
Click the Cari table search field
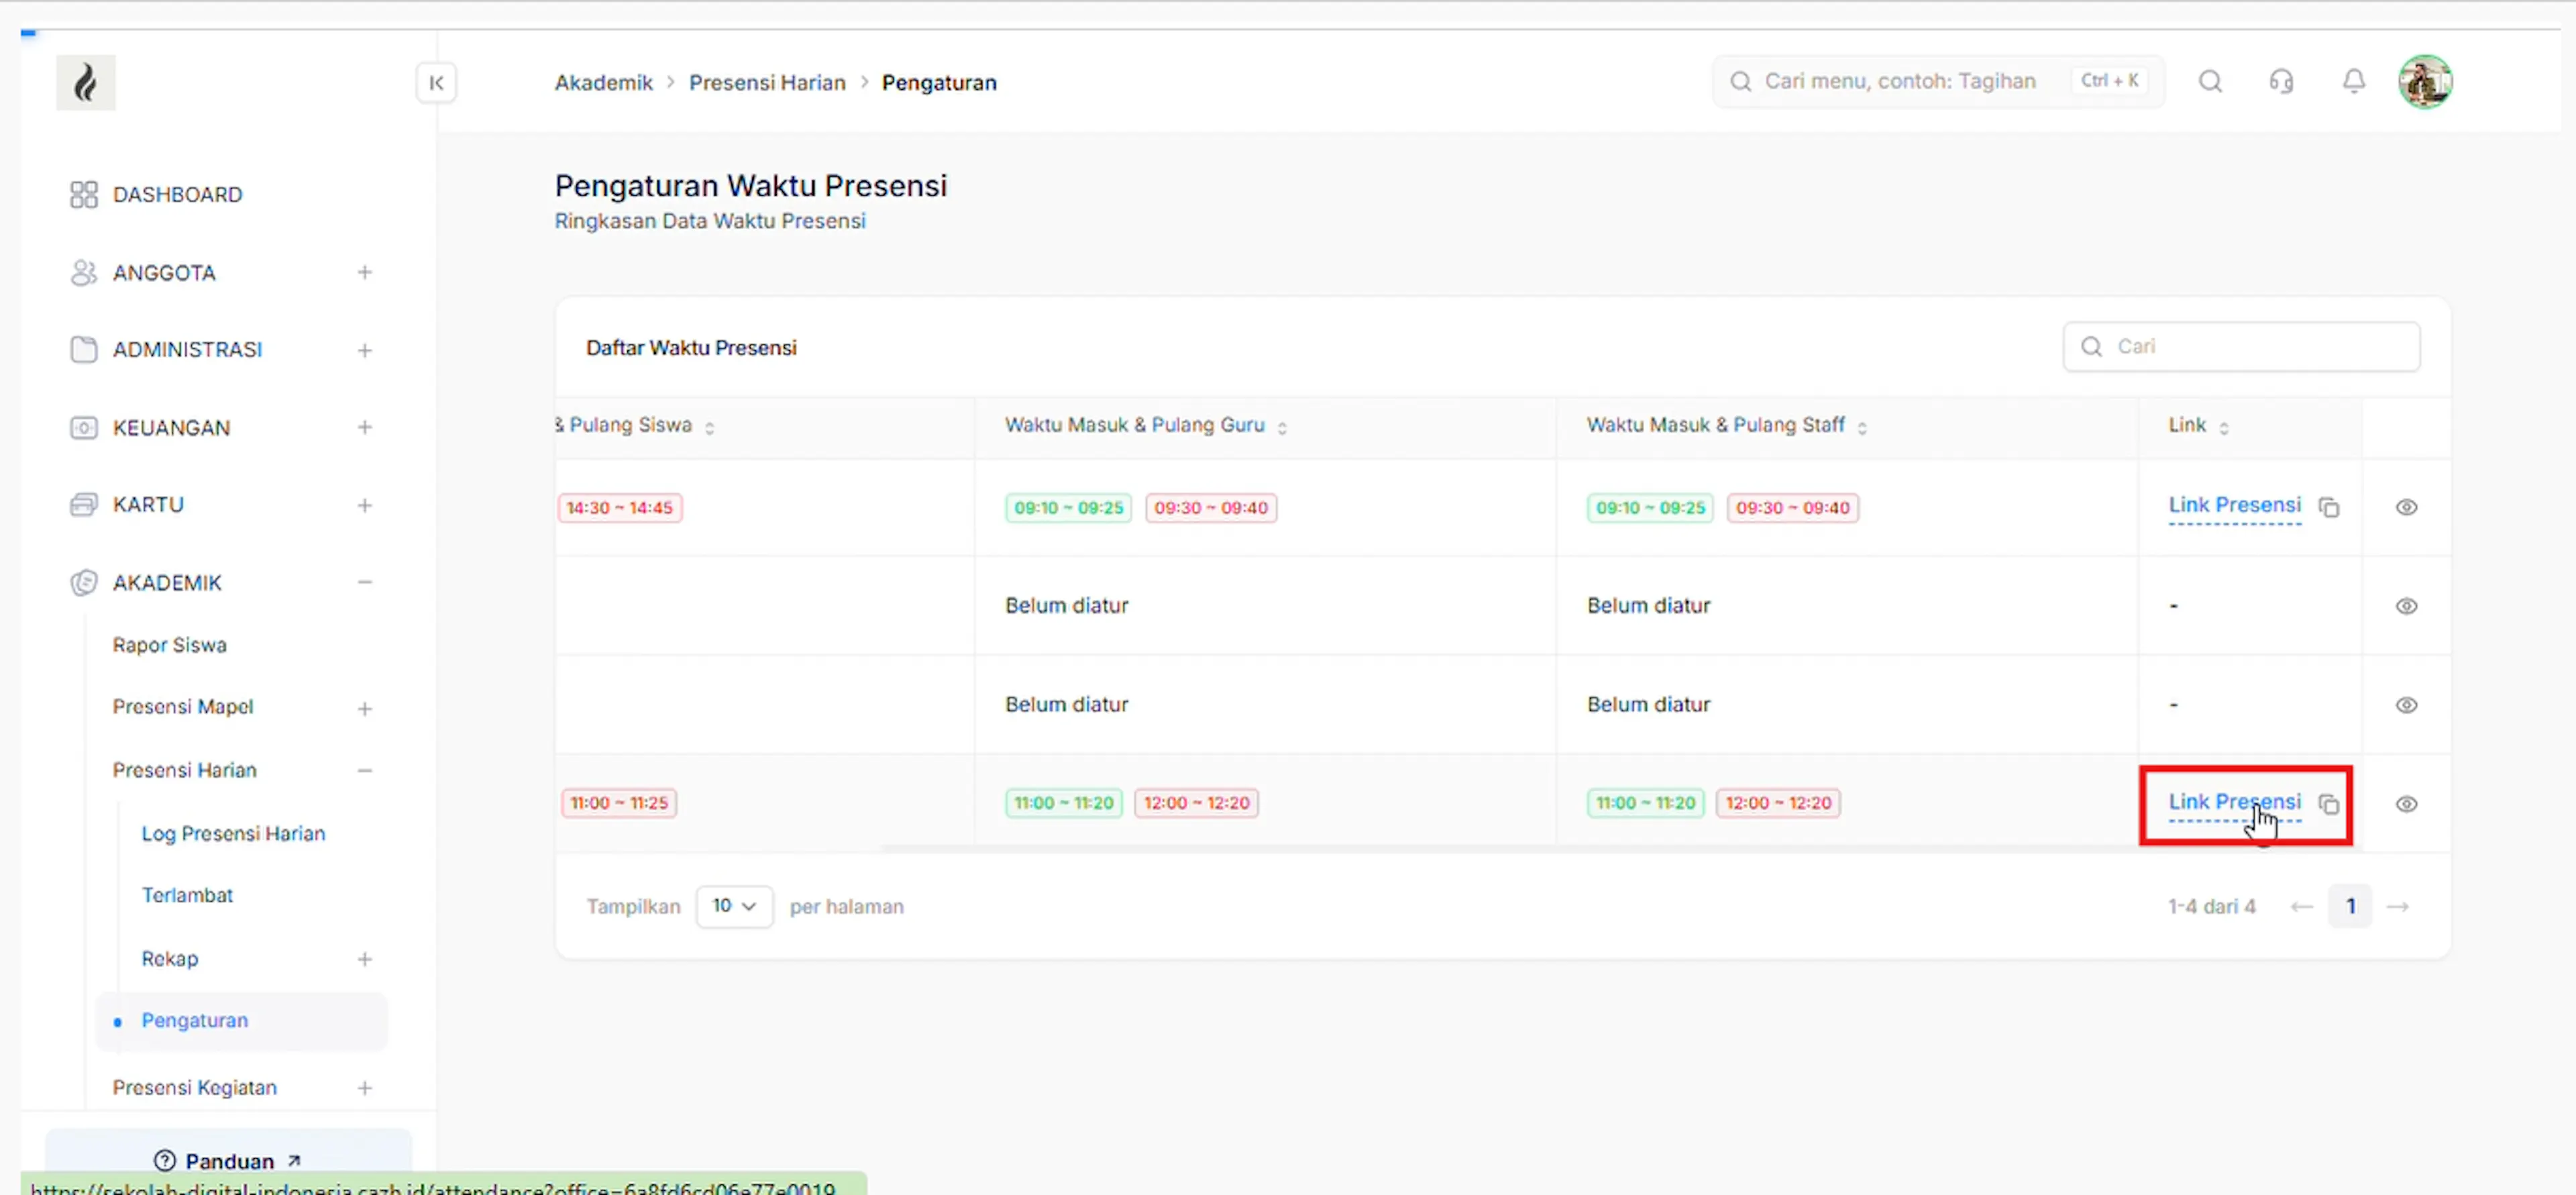point(2241,346)
